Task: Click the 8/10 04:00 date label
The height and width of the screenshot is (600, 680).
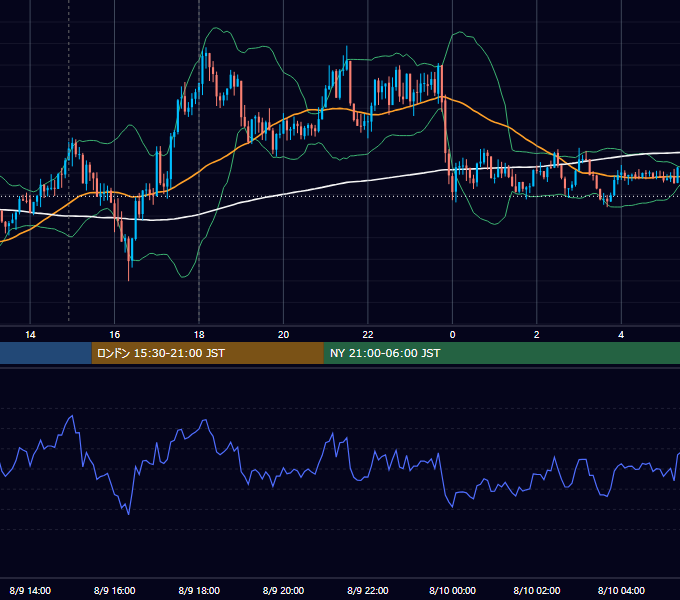Action: (x=621, y=590)
